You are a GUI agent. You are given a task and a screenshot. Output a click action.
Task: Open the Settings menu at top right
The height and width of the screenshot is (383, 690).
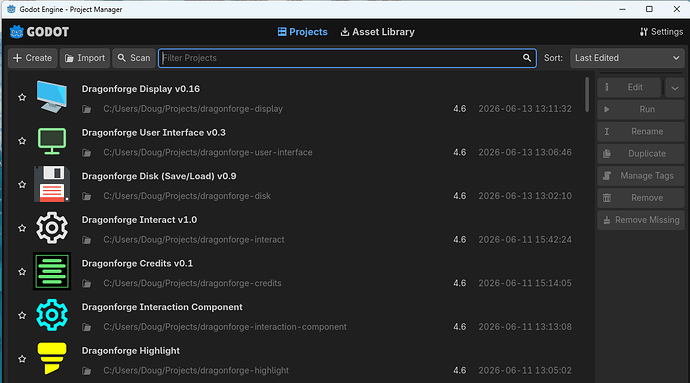661,32
